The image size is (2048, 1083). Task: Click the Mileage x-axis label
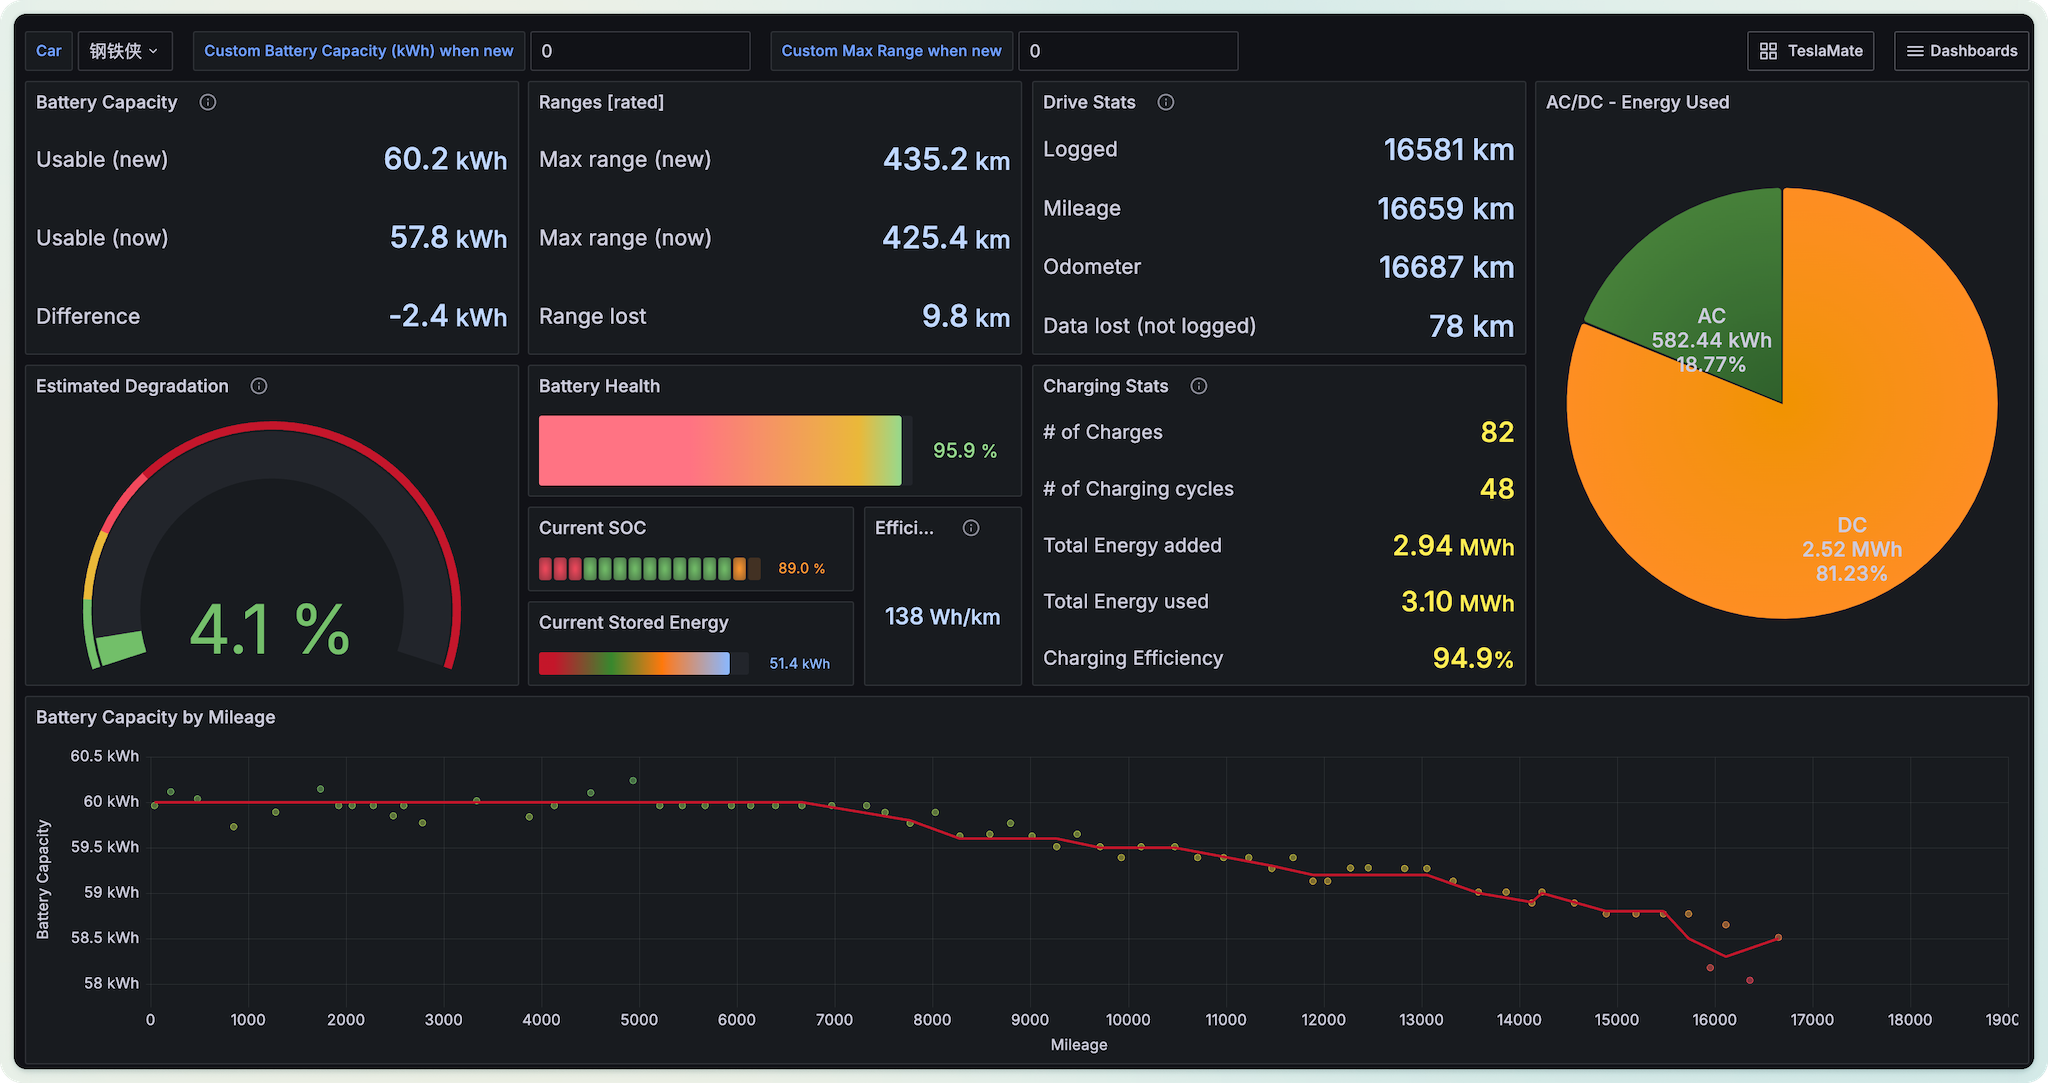1079,1045
